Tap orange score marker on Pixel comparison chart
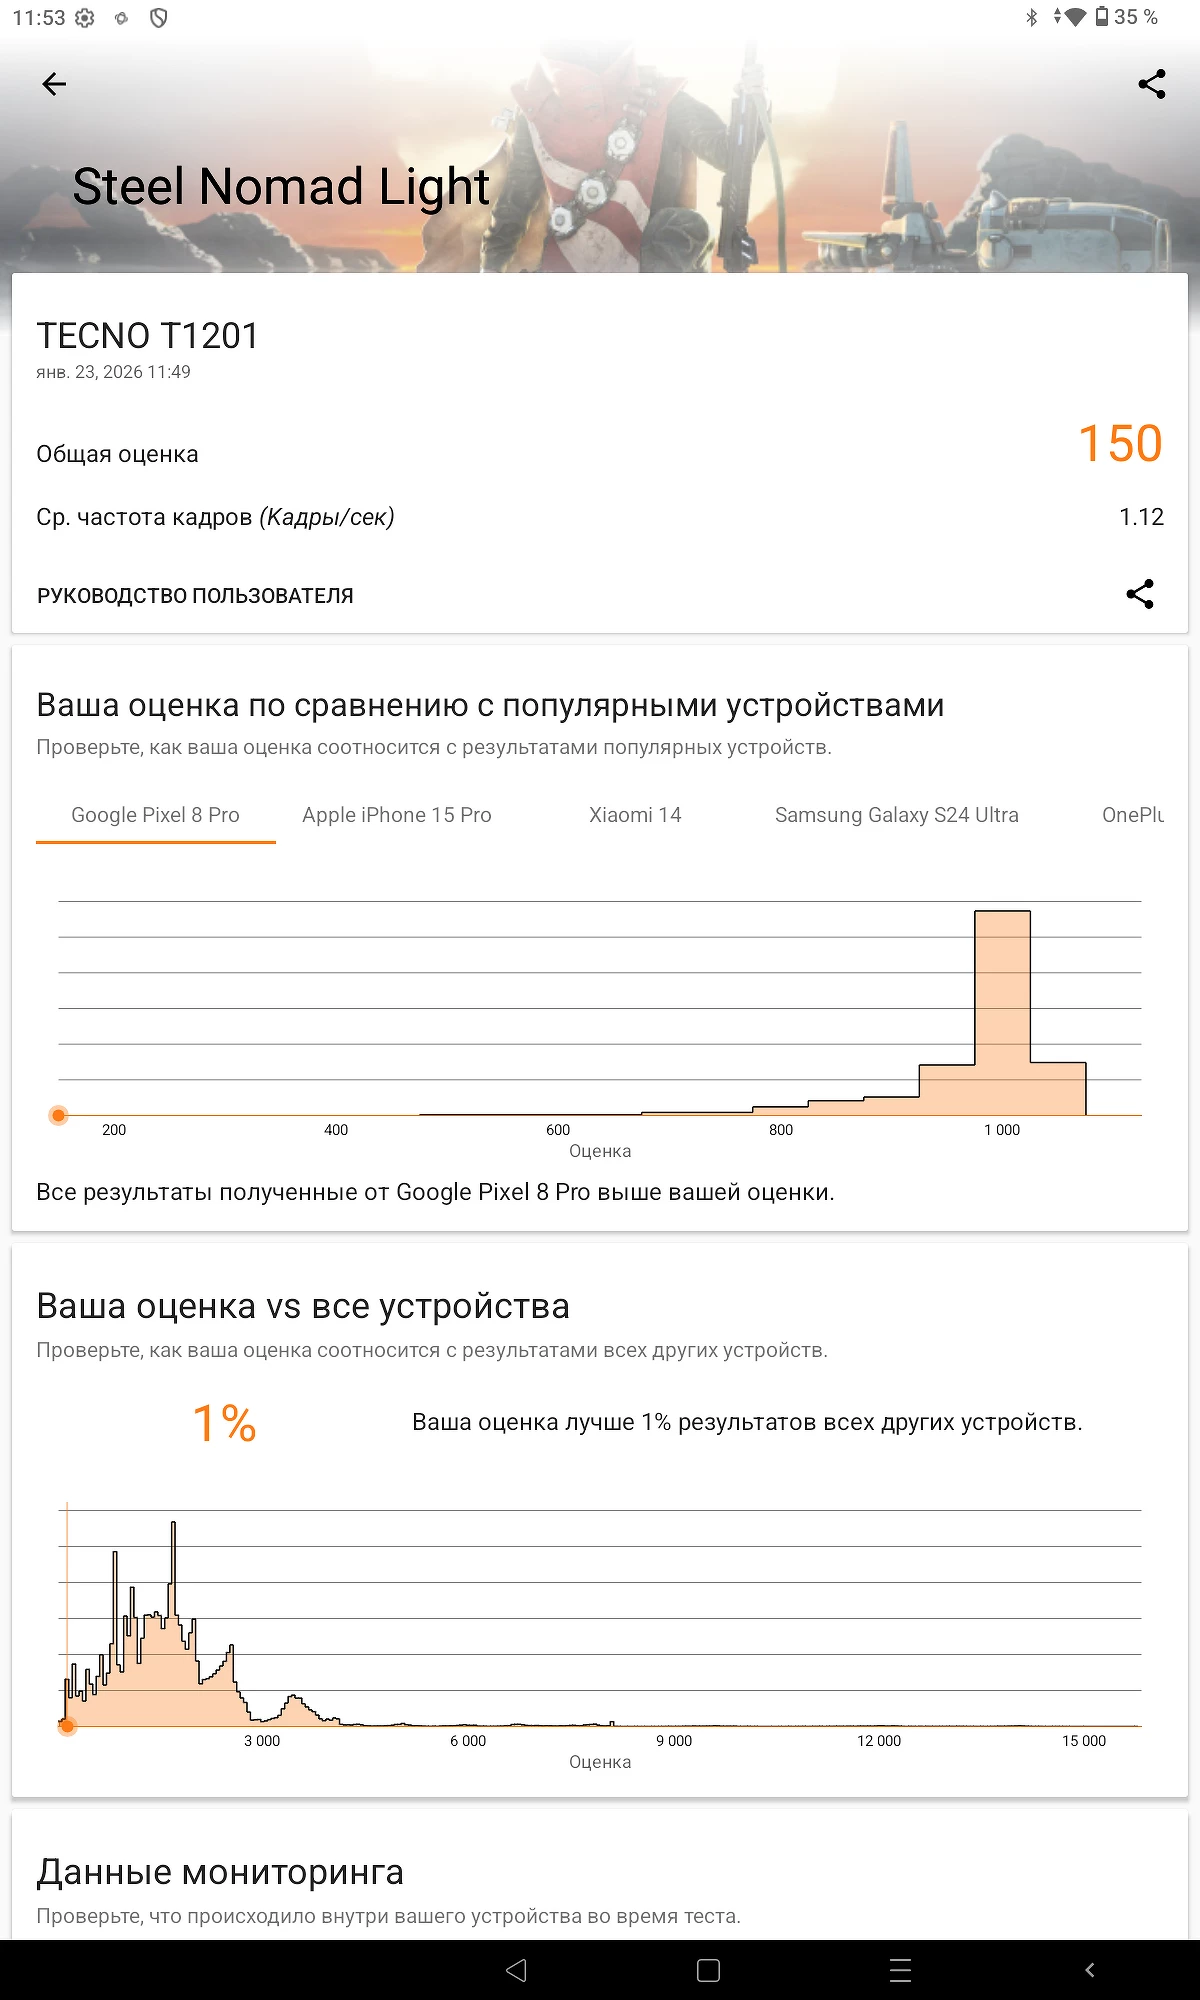 click(59, 1115)
